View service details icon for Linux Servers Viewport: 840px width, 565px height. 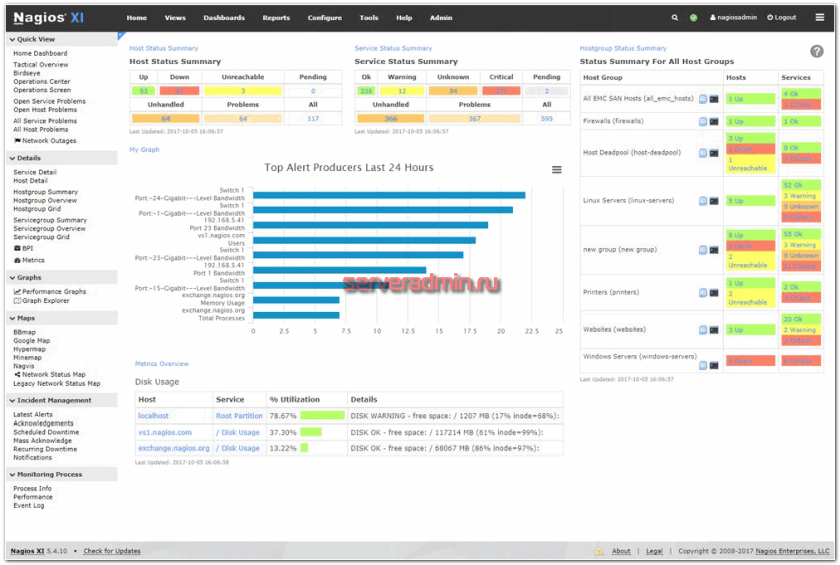pyautogui.click(x=703, y=201)
